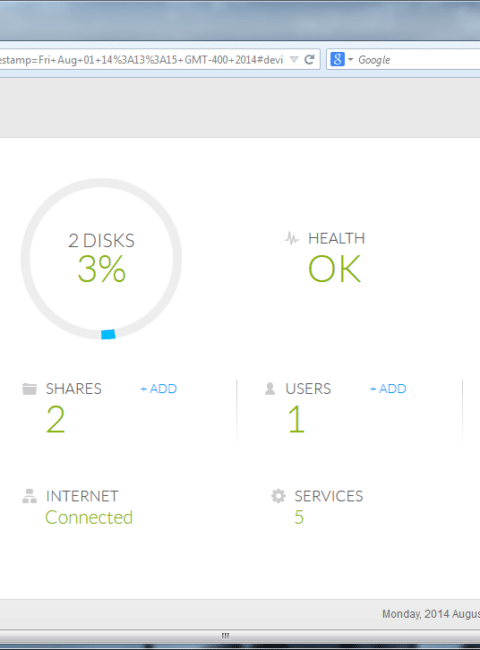
Task: Click the Health pulse icon
Action: tap(292, 238)
